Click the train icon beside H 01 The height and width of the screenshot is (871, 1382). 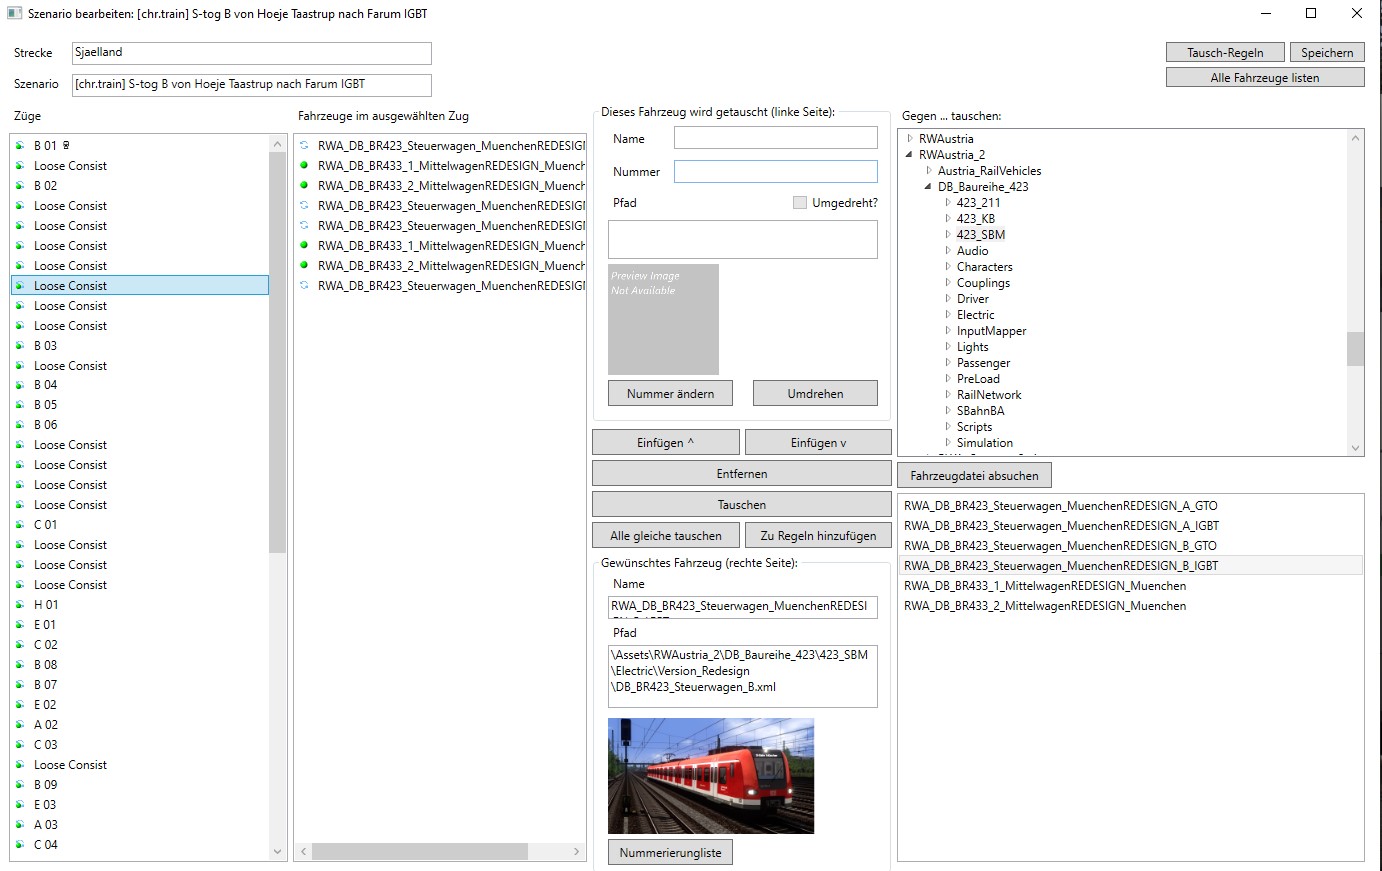coord(20,605)
